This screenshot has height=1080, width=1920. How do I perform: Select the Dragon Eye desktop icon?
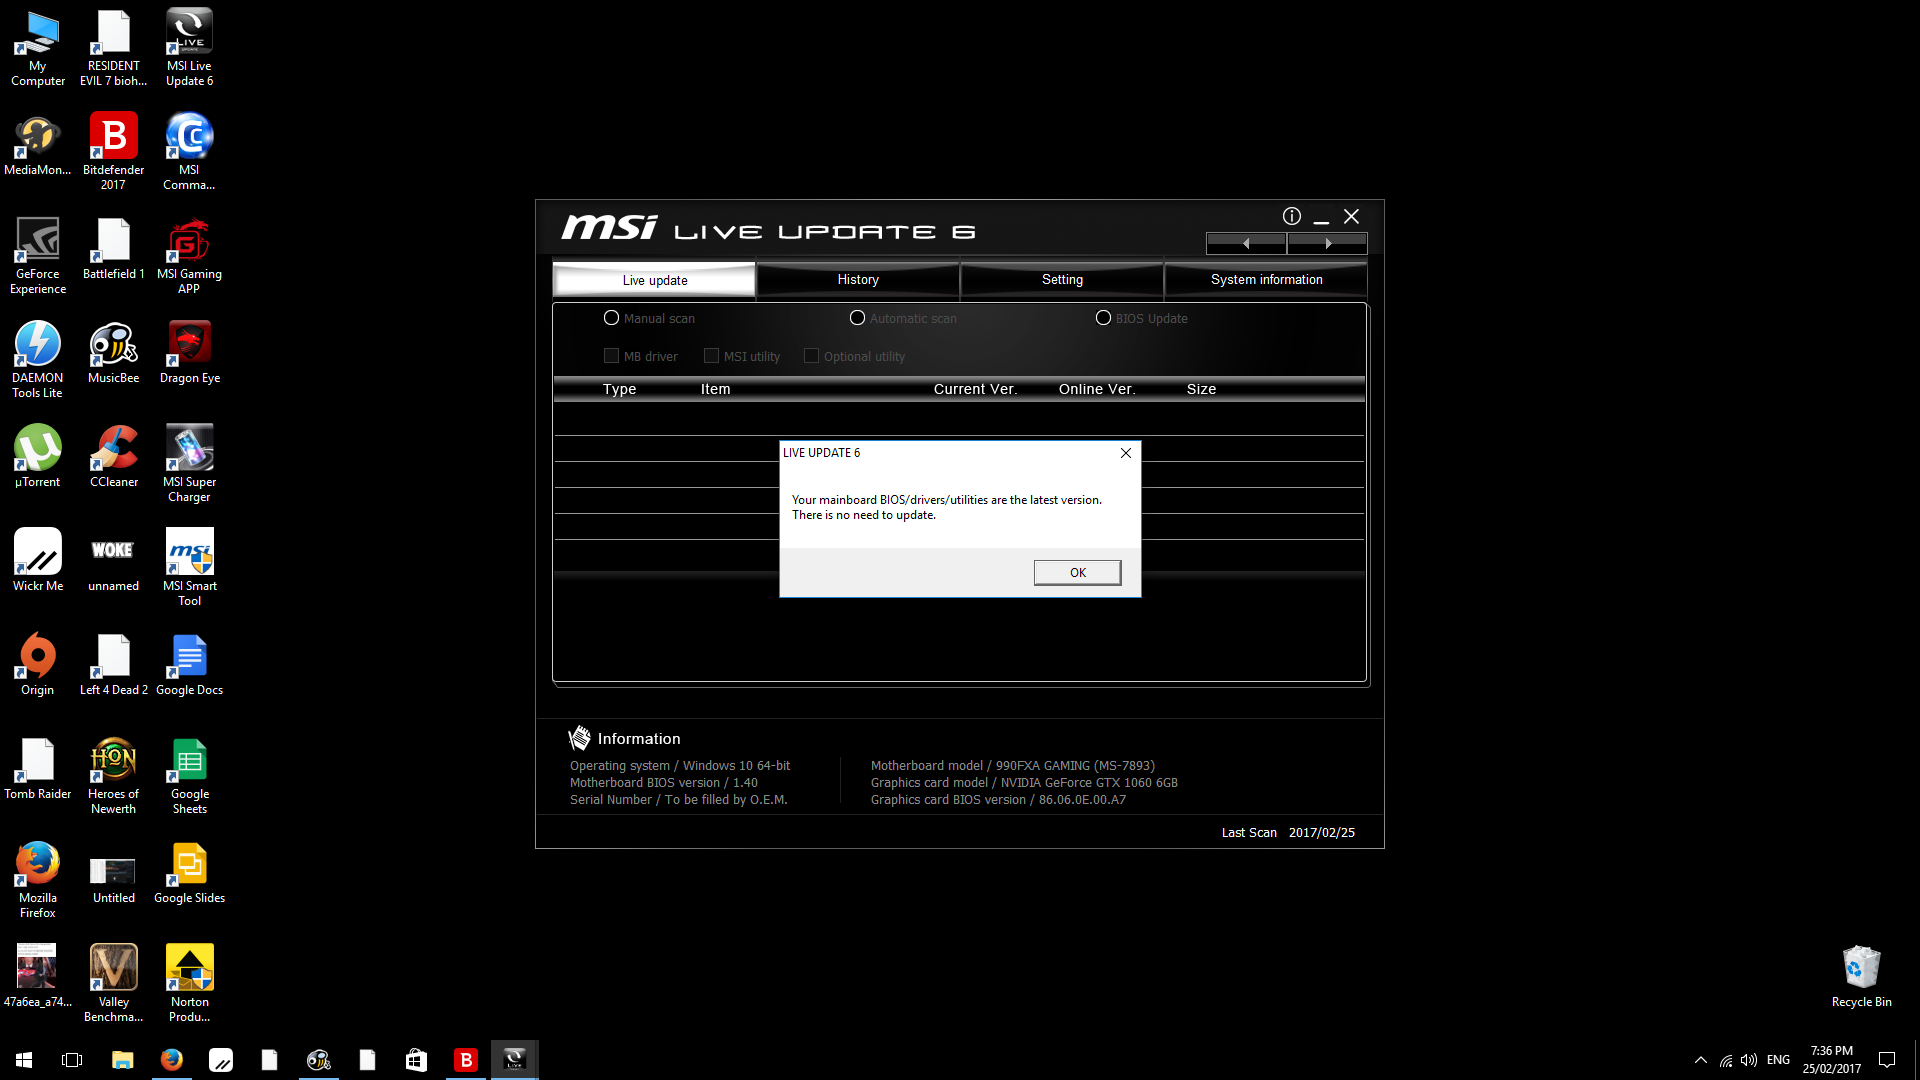coord(189,353)
